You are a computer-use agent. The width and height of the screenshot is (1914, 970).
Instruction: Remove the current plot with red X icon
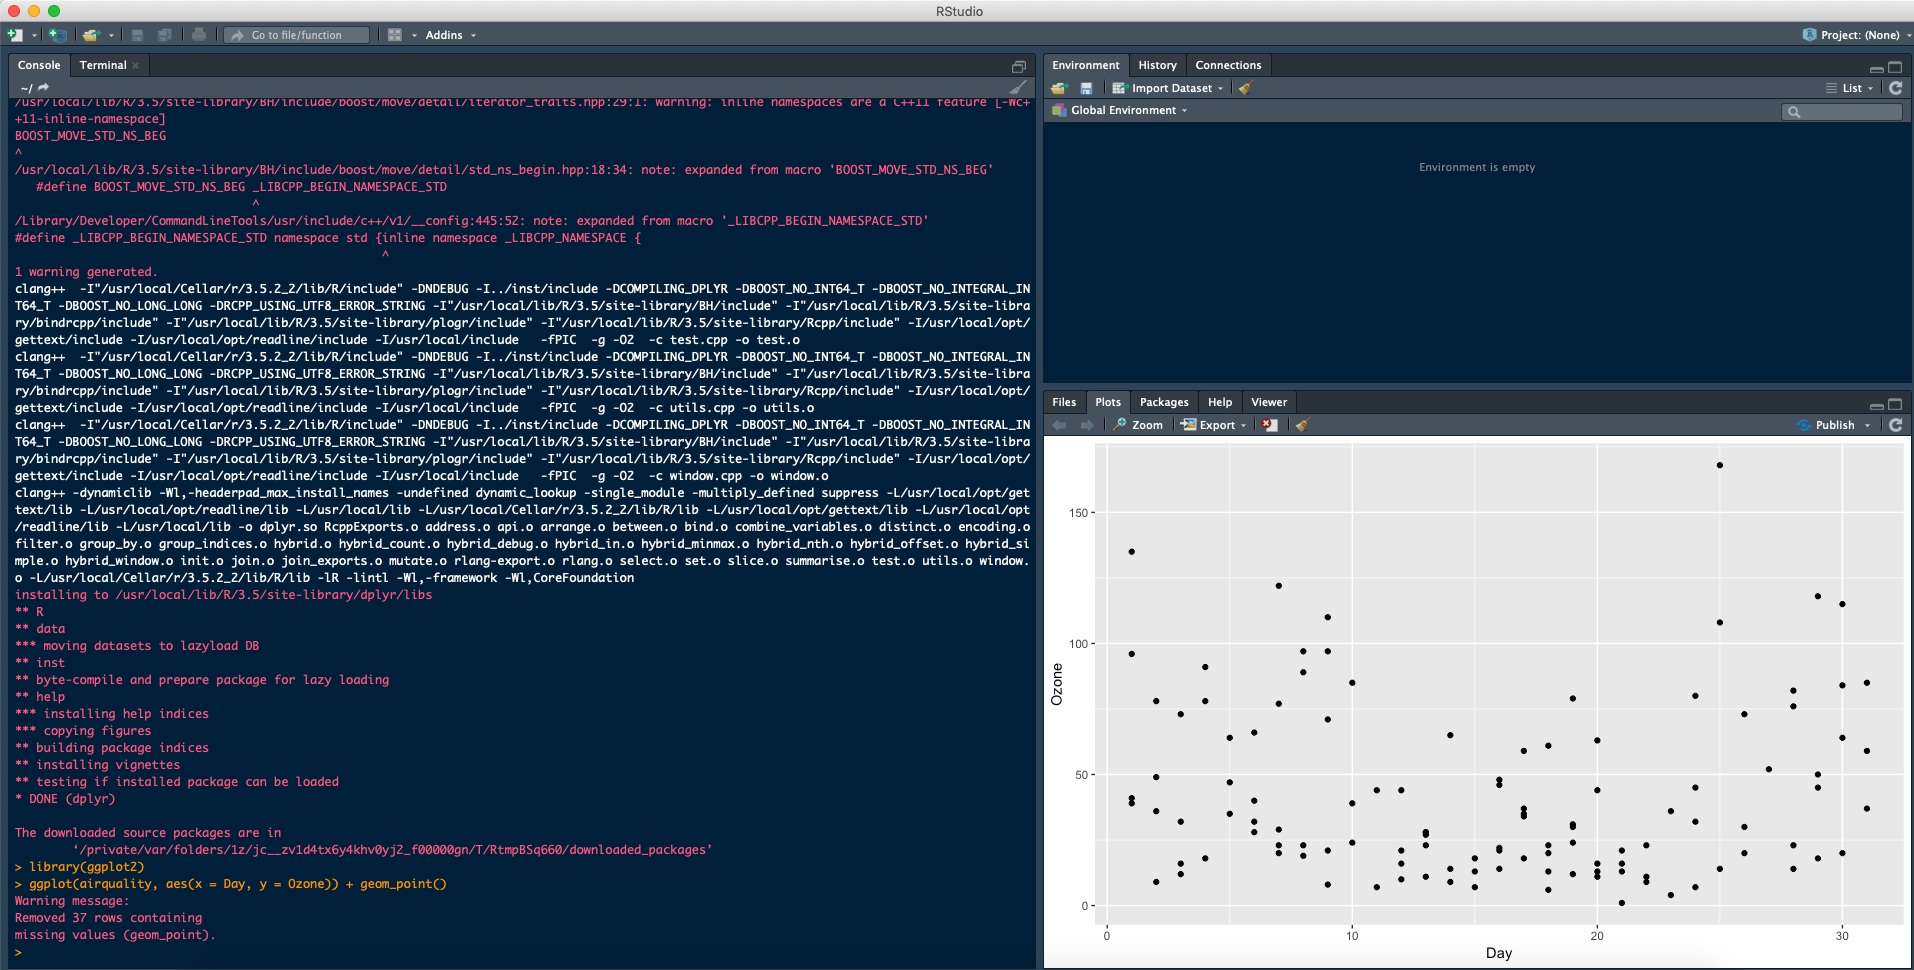click(1270, 425)
